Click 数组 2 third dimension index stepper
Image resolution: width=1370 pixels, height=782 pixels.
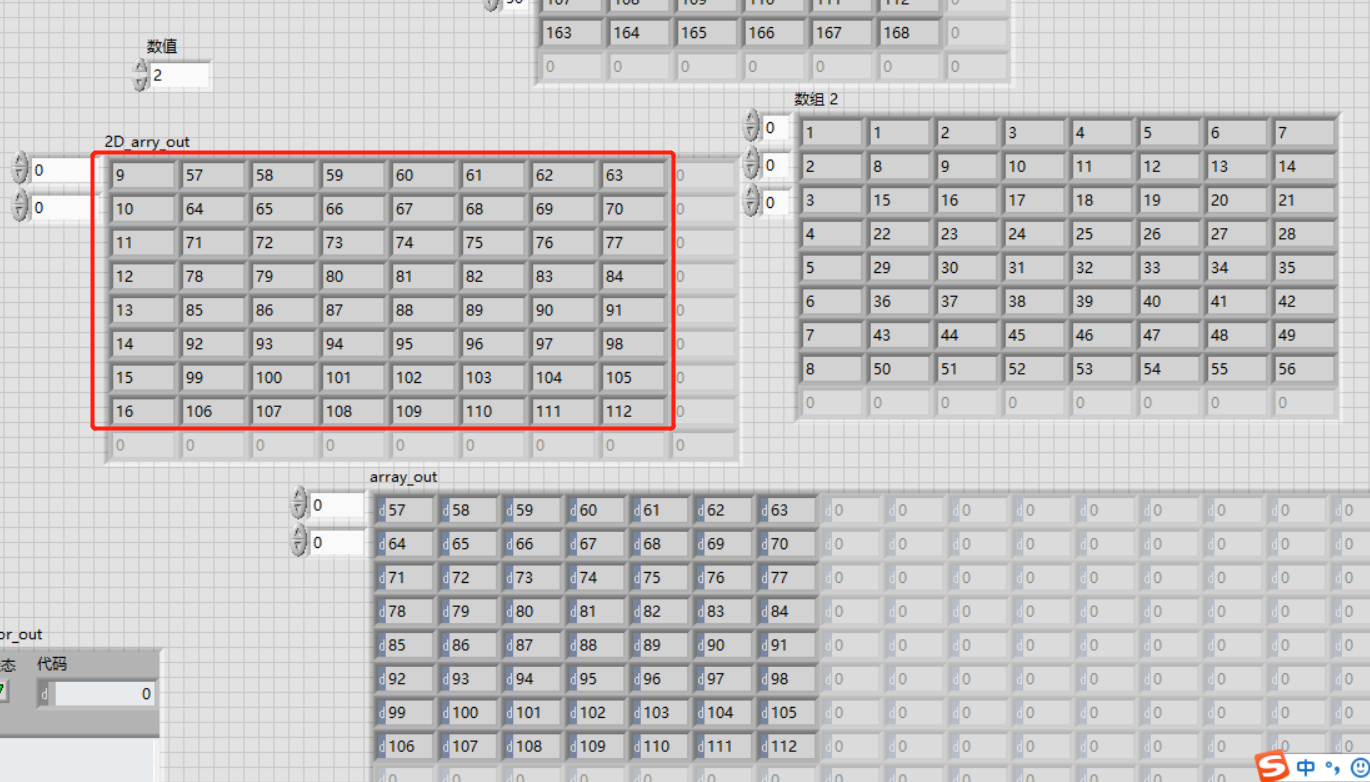coord(752,201)
